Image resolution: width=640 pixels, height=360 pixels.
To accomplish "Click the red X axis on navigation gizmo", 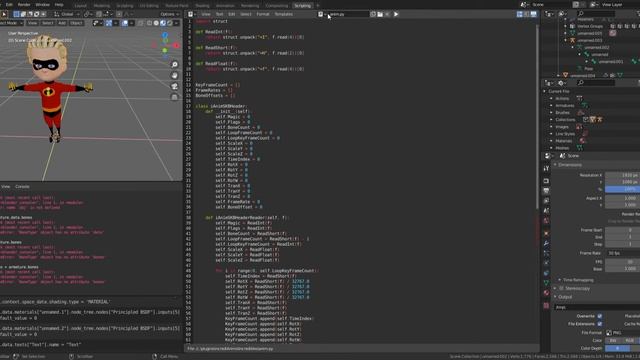I will (176, 45).
